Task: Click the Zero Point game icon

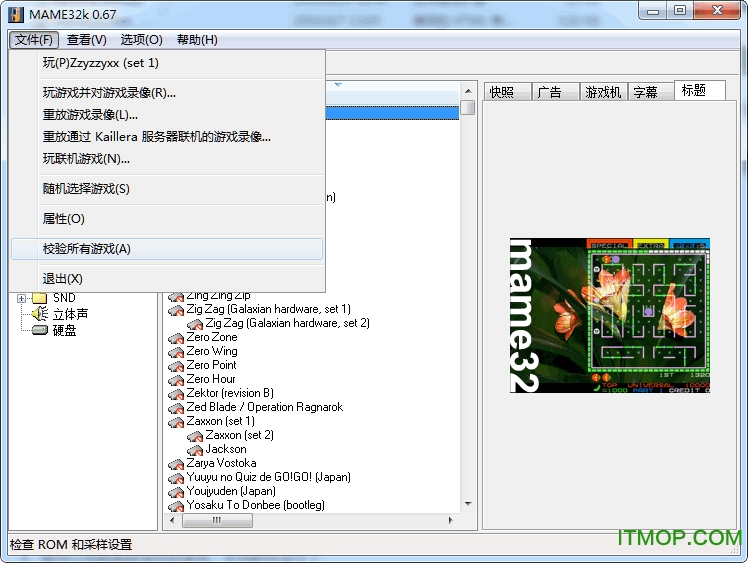Action: tap(176, 366)
